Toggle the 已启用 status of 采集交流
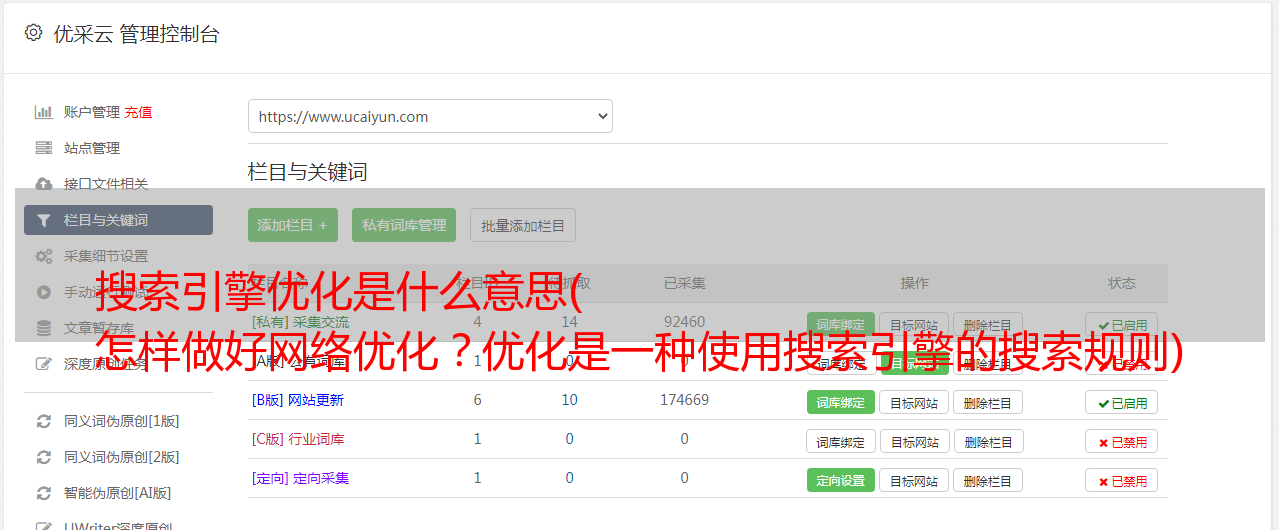The height and width of the screenshot is (530, 1279). [x=1121, y=325]
